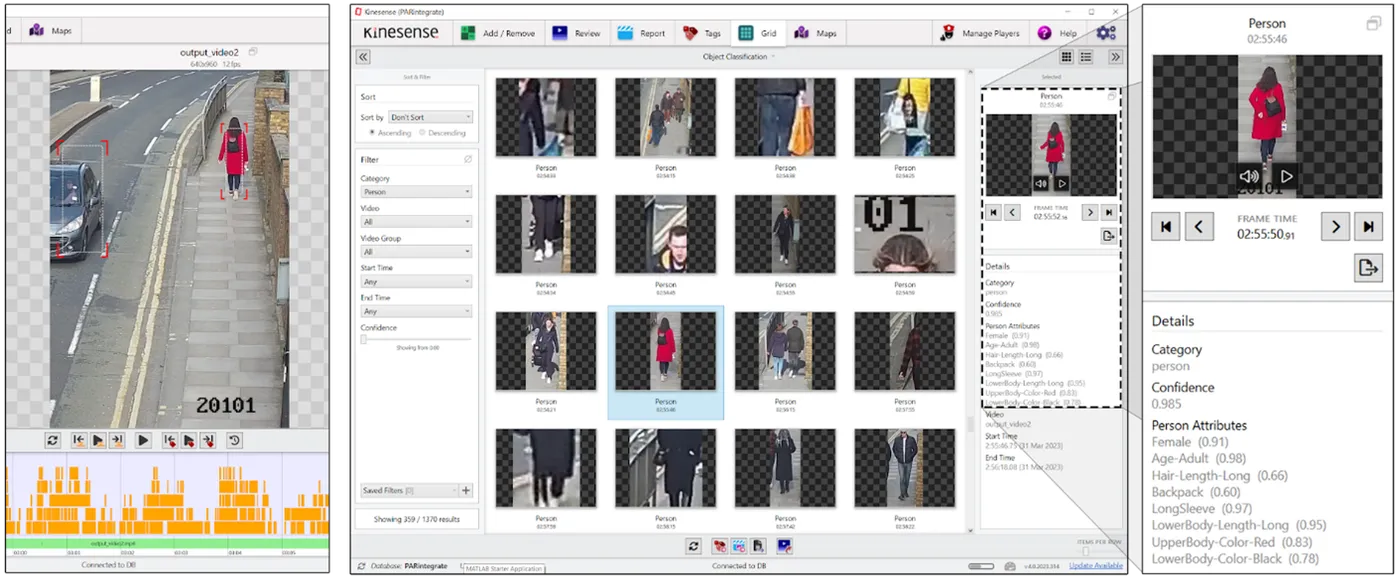1400x577 pixels.
Task: Step to next frame in zoomed preview
Action: point(1335,226)
